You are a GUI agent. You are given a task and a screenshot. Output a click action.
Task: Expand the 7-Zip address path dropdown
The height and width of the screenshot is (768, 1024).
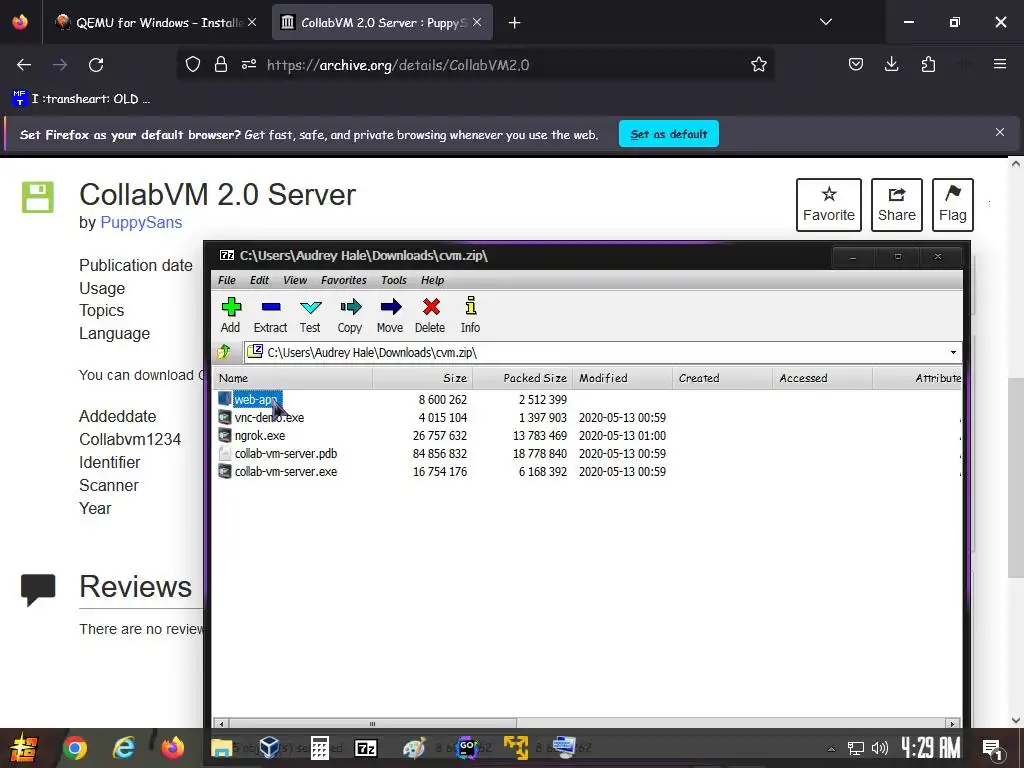point(953,353)
